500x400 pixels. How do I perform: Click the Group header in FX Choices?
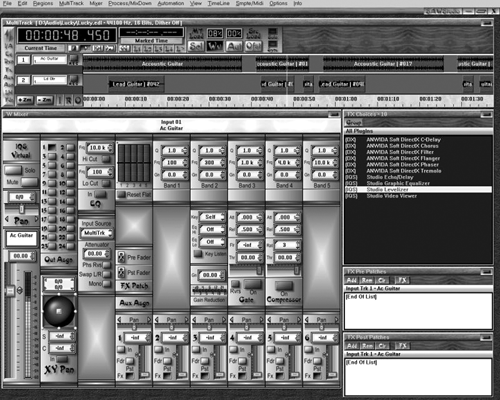pos(354,122)
